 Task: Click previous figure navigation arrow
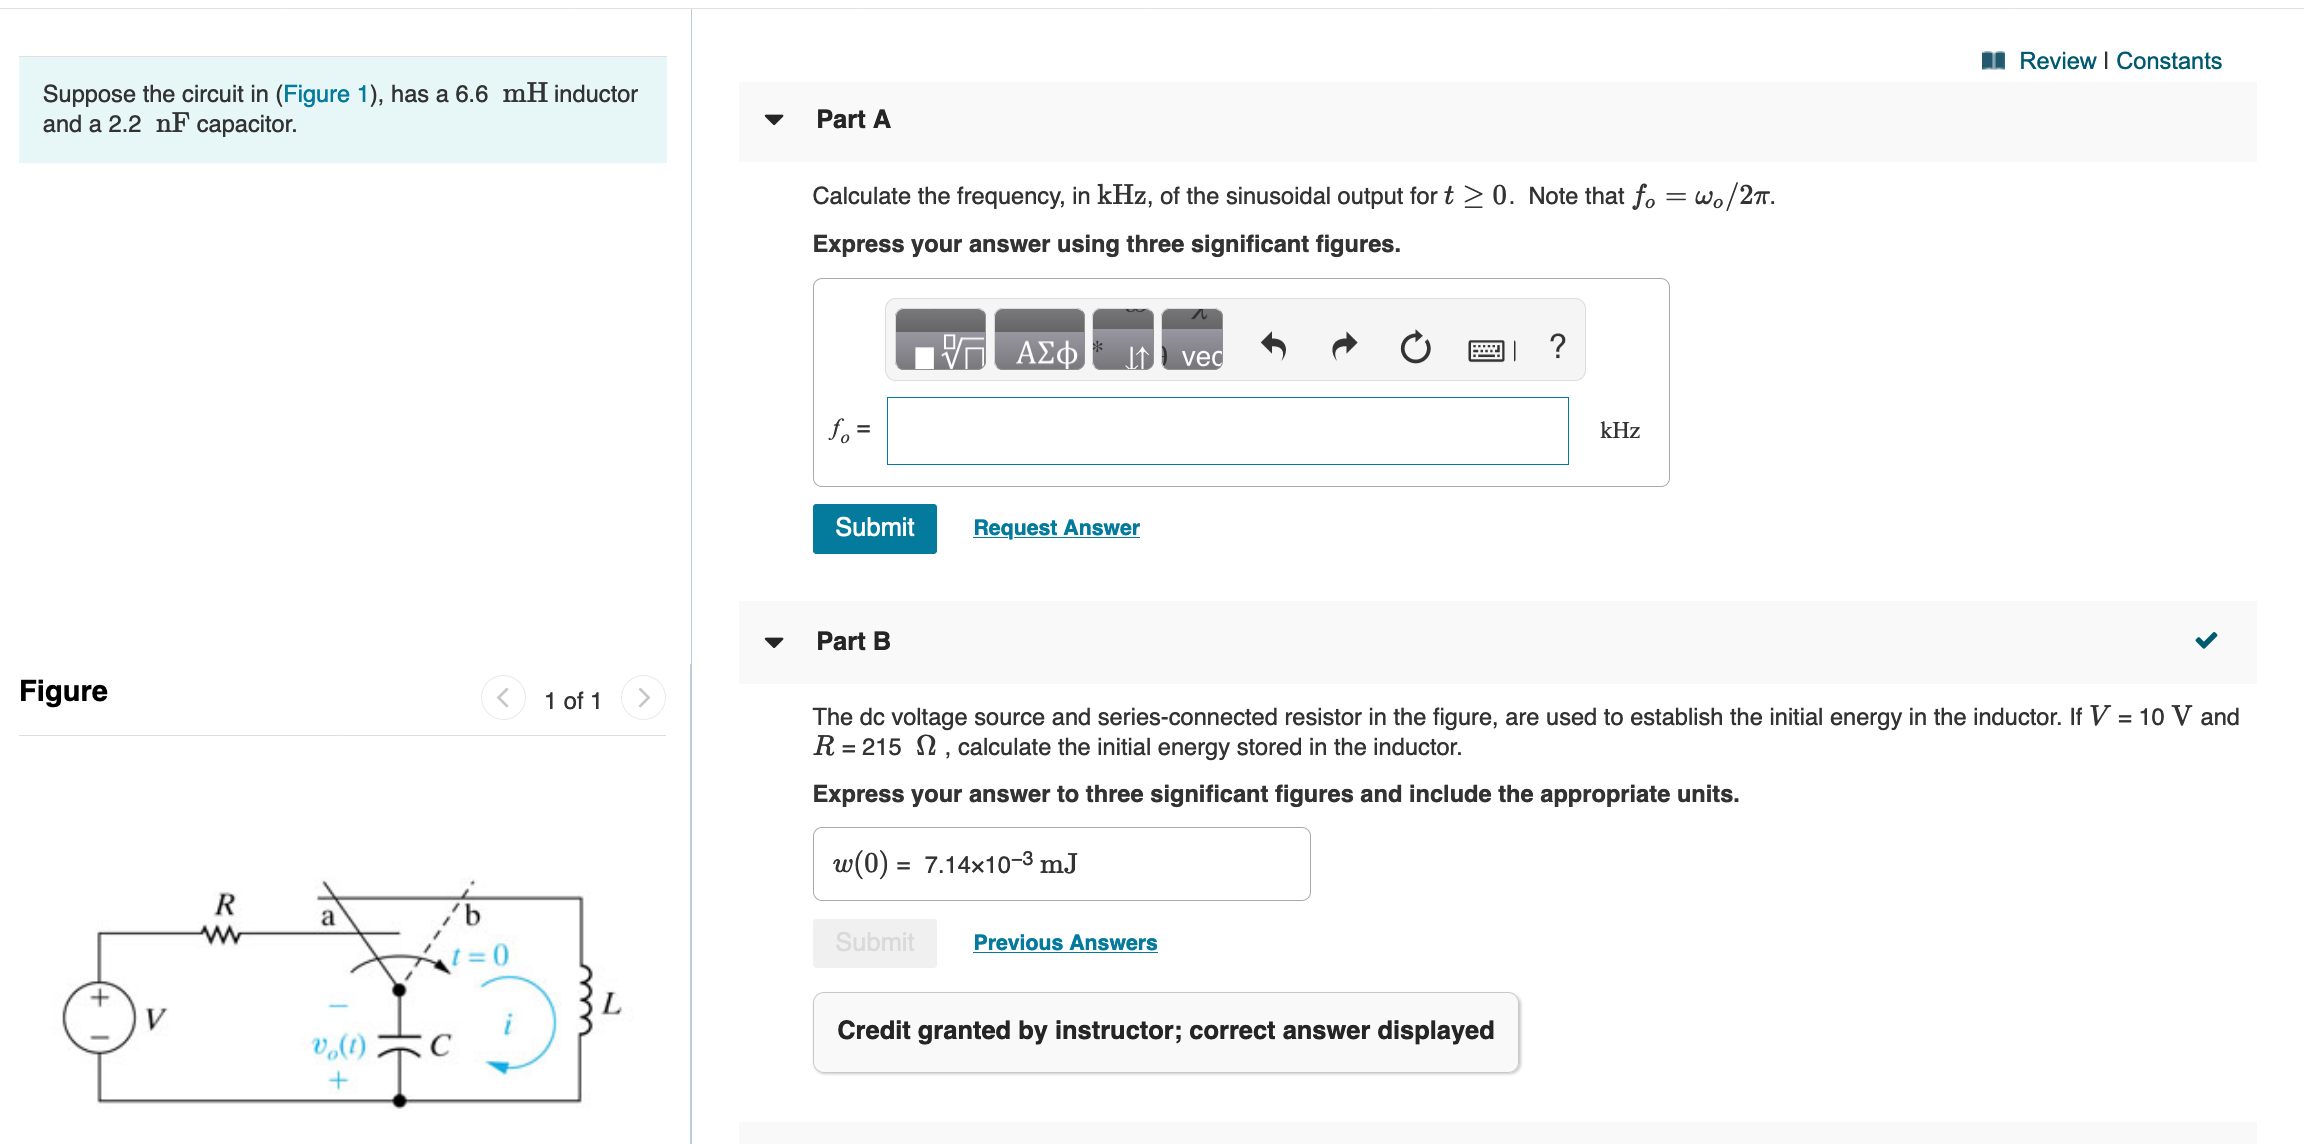point(503,698)
